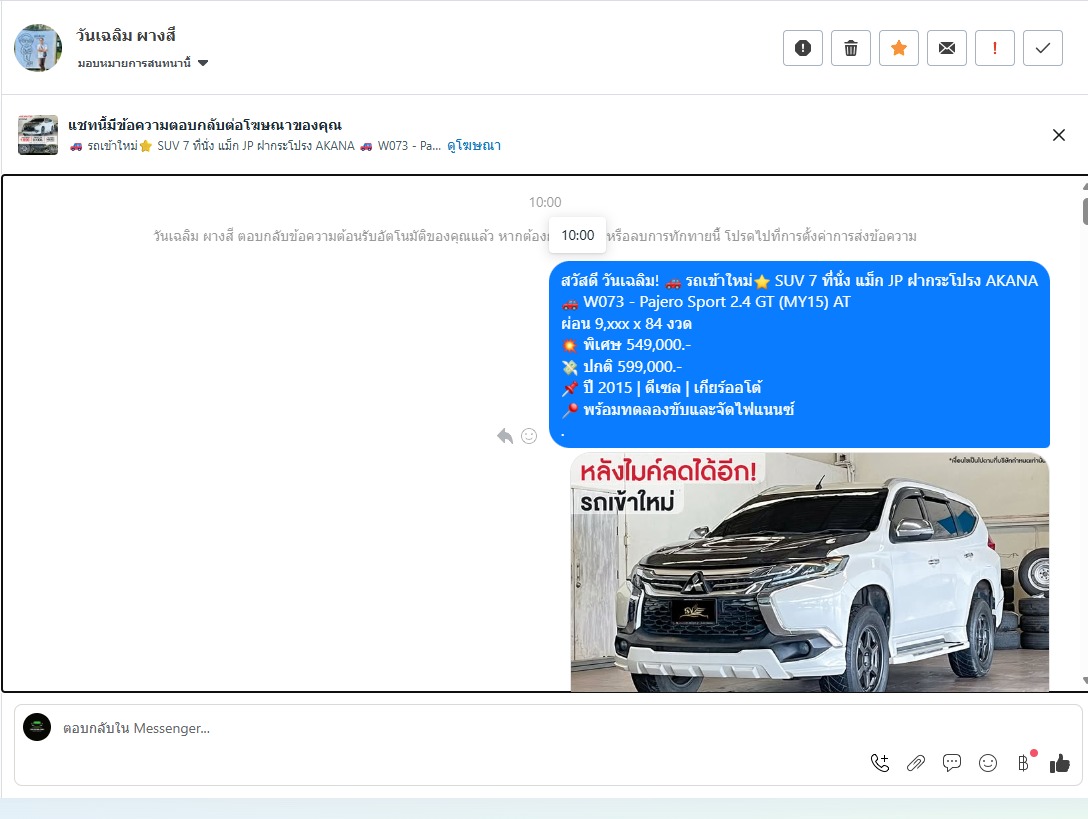Close the ad reply banner

pyautogui.click(x=1058, y=135)
